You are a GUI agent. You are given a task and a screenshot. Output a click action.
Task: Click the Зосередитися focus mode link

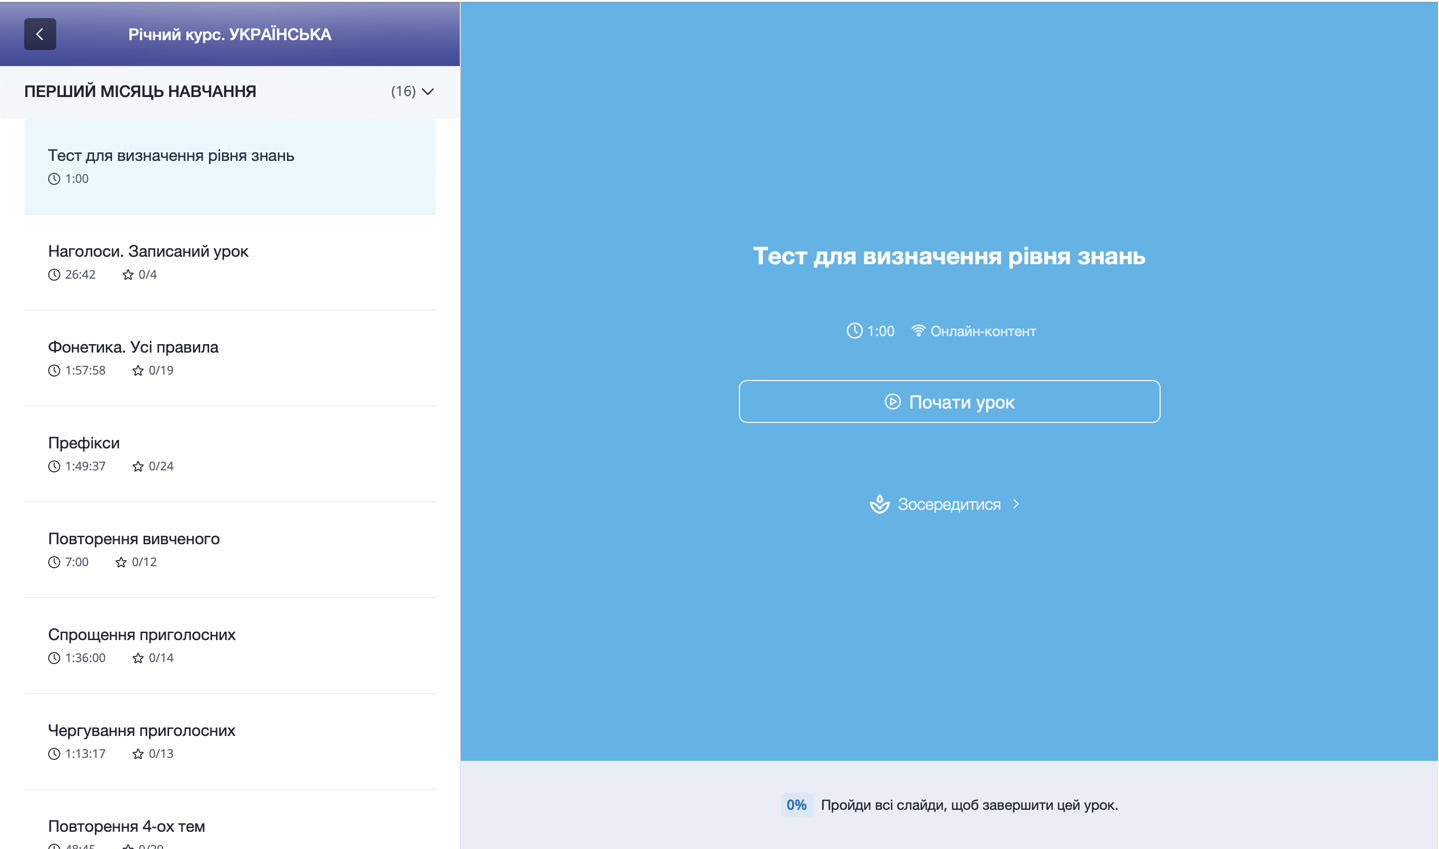(x=945, y=504)
